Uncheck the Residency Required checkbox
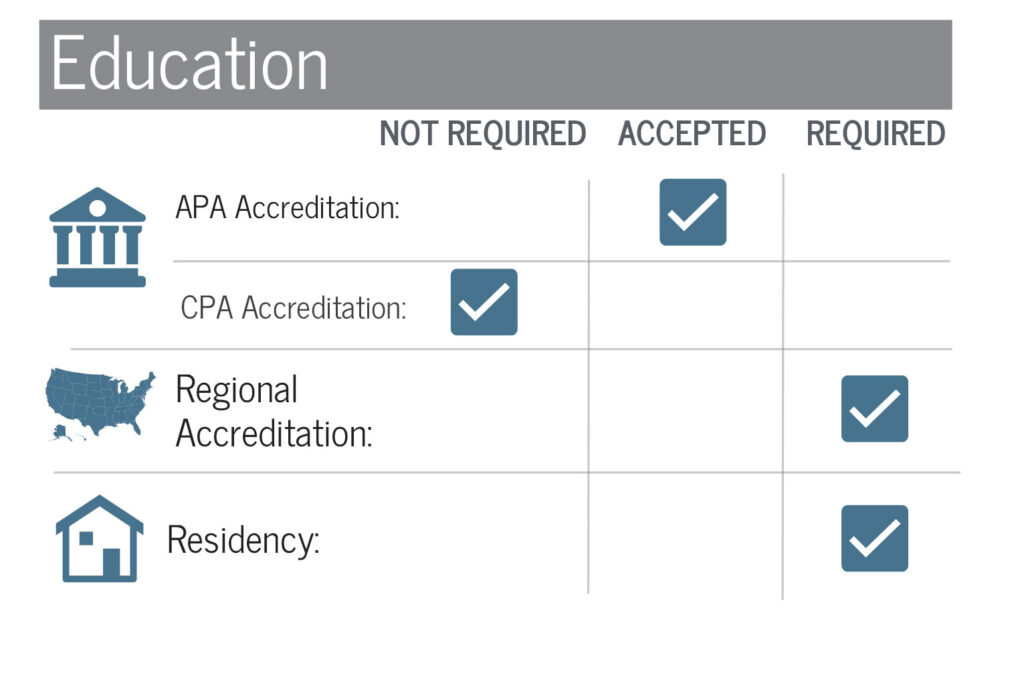1024x686 pixels. pos(874,538)
